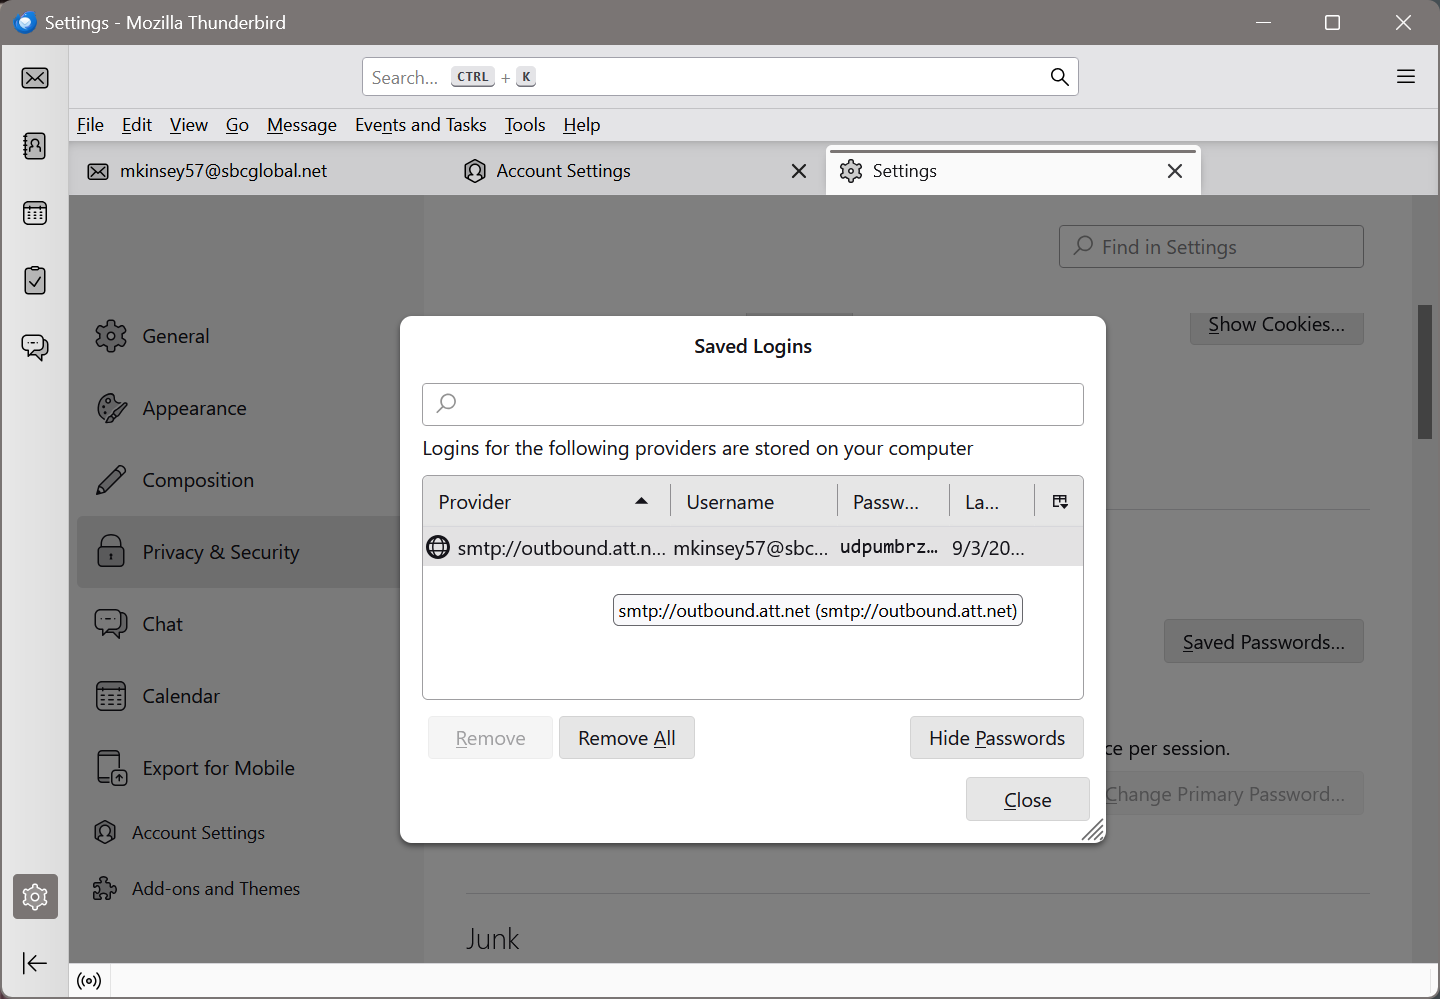Viewport: 1440px width, 999px height.
Task: Close the Saved Logins dialog
Action: click(1027, 800)
